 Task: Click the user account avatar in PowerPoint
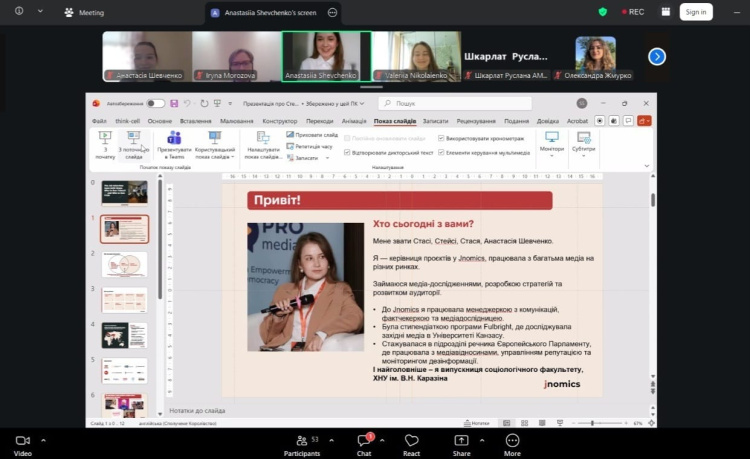(x=582, y=103)
